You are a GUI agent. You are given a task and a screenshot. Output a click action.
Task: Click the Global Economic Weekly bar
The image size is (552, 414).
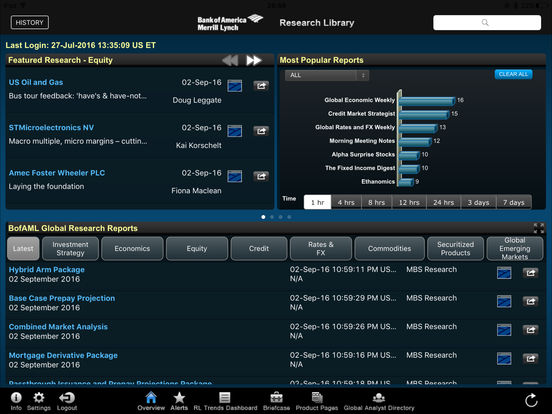427,101
